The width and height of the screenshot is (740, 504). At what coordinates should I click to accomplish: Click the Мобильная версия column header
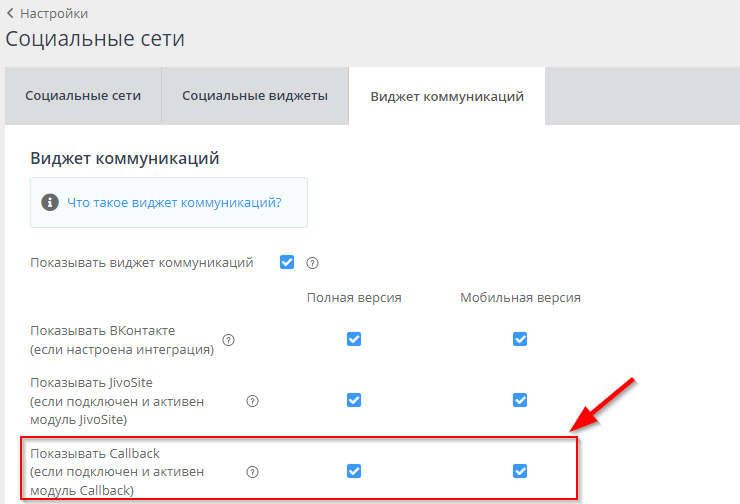pyautogui.click(x=520, y=298)
